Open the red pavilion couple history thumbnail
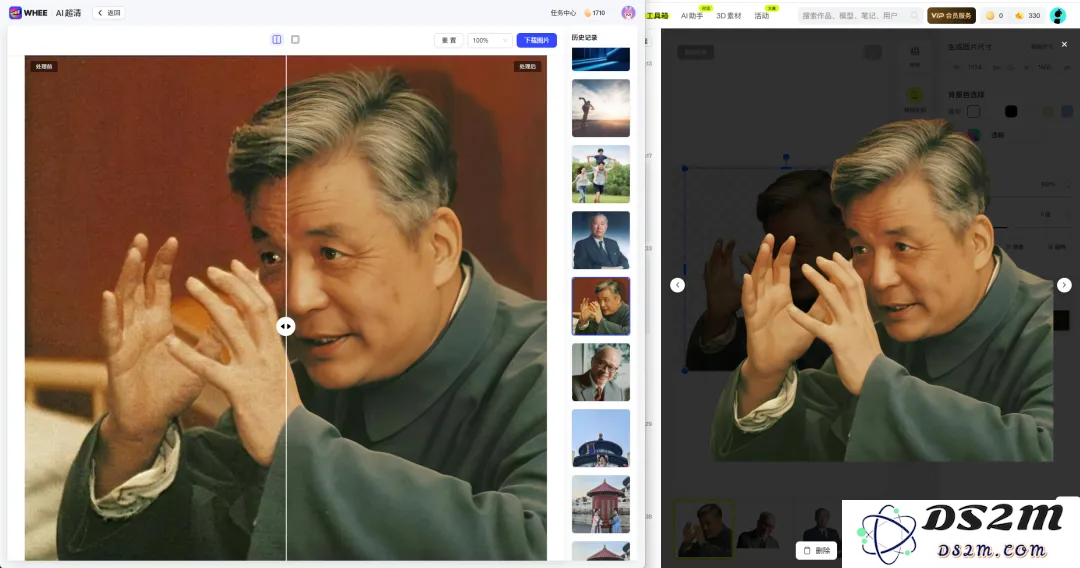The width and height of the screenshot is (1080, 568). click(601, 504)
